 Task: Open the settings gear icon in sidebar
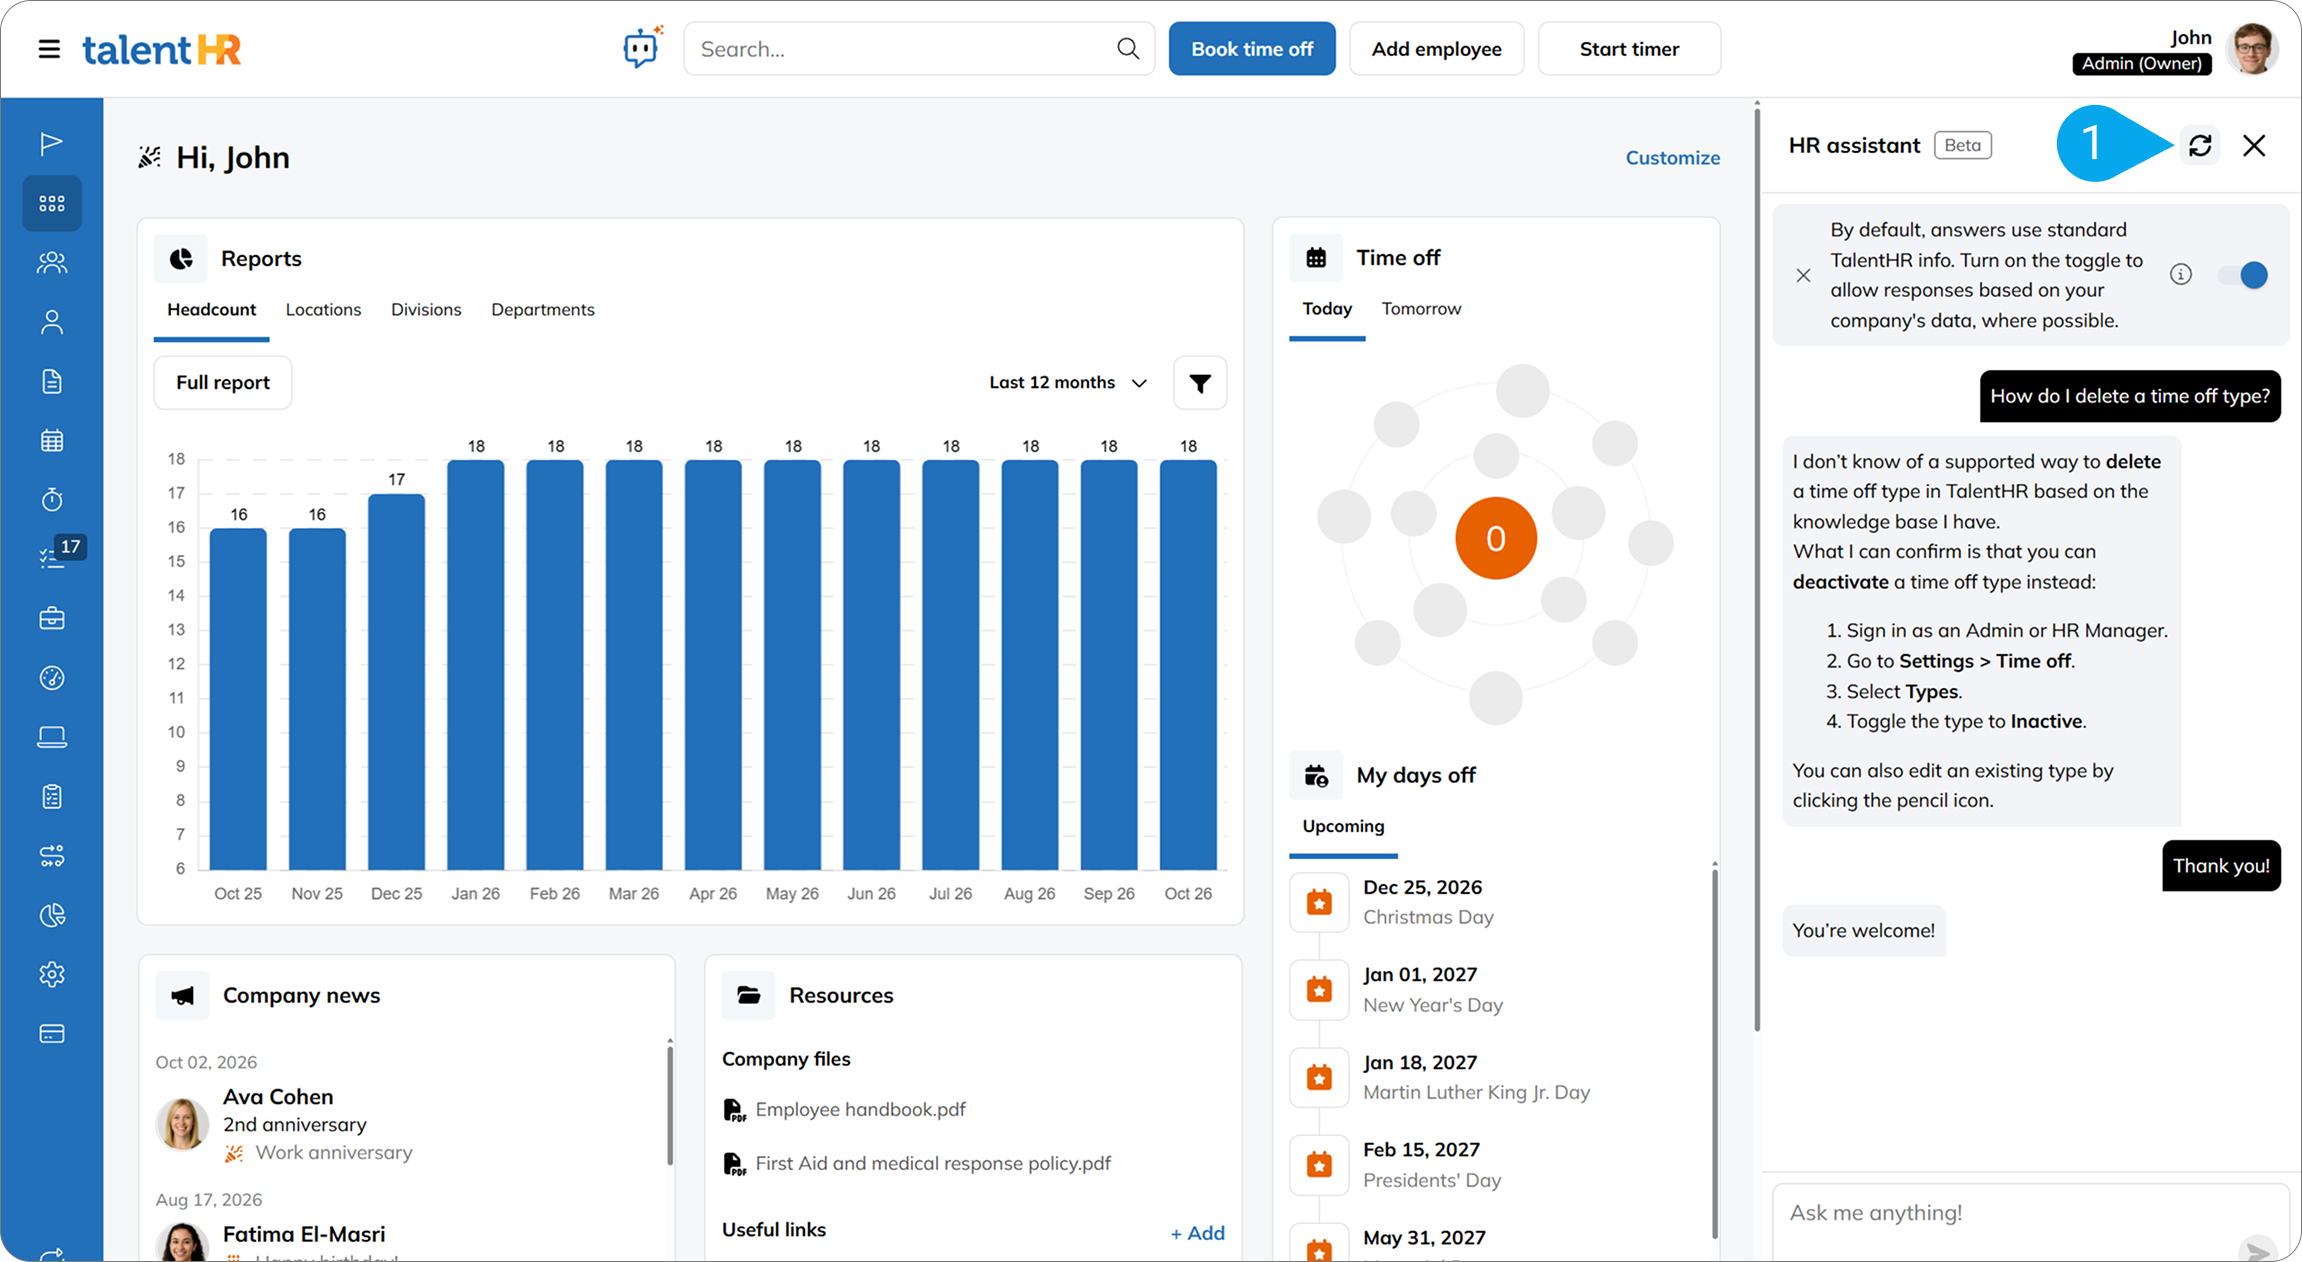(x=52, y=974)
